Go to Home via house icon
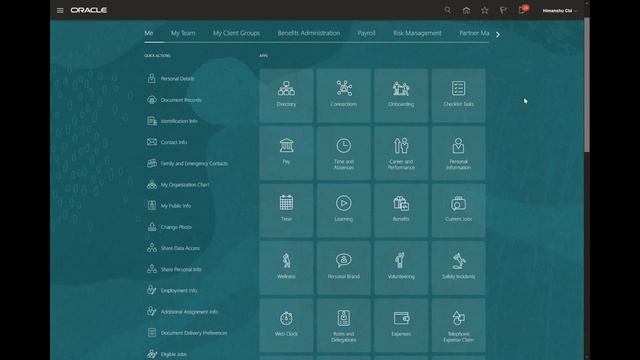Viewport: 640px width, 360px height. click(x=466, y=11)
